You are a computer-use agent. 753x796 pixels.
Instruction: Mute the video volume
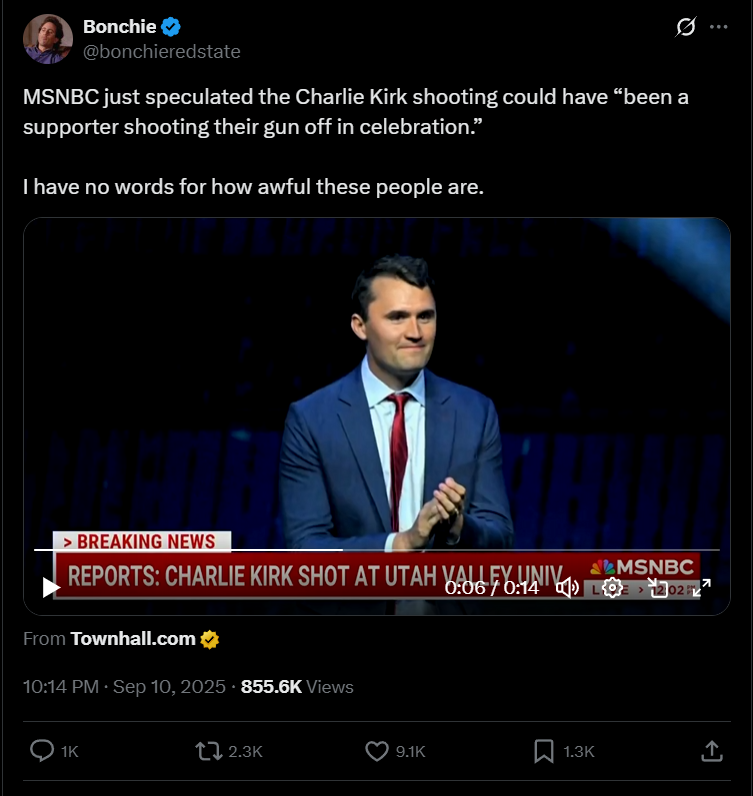567,588
